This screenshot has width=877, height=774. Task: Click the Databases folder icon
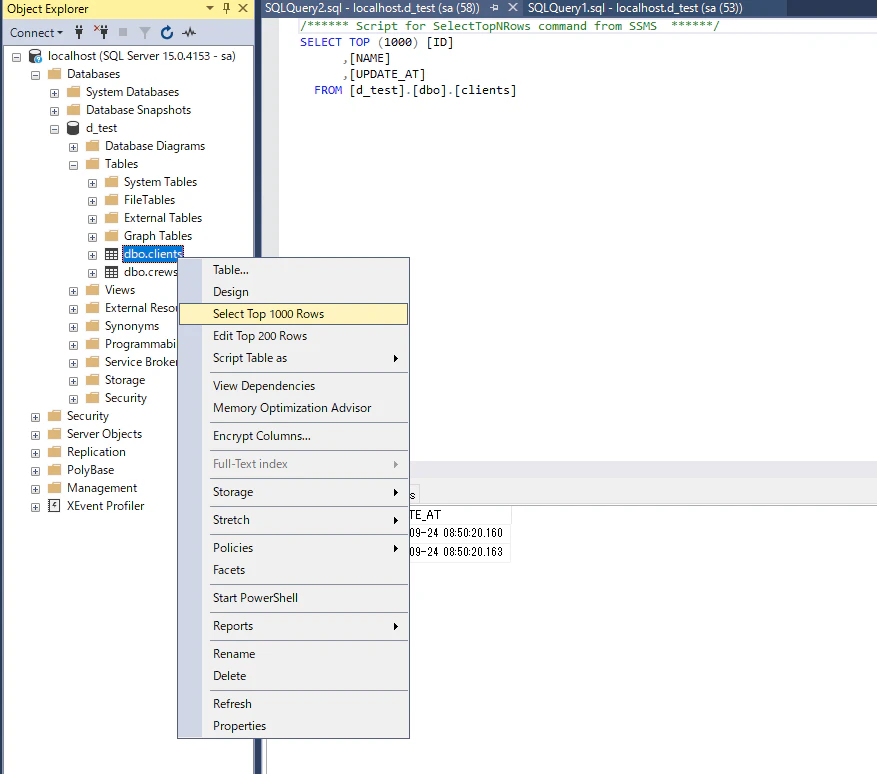[54, 74]
